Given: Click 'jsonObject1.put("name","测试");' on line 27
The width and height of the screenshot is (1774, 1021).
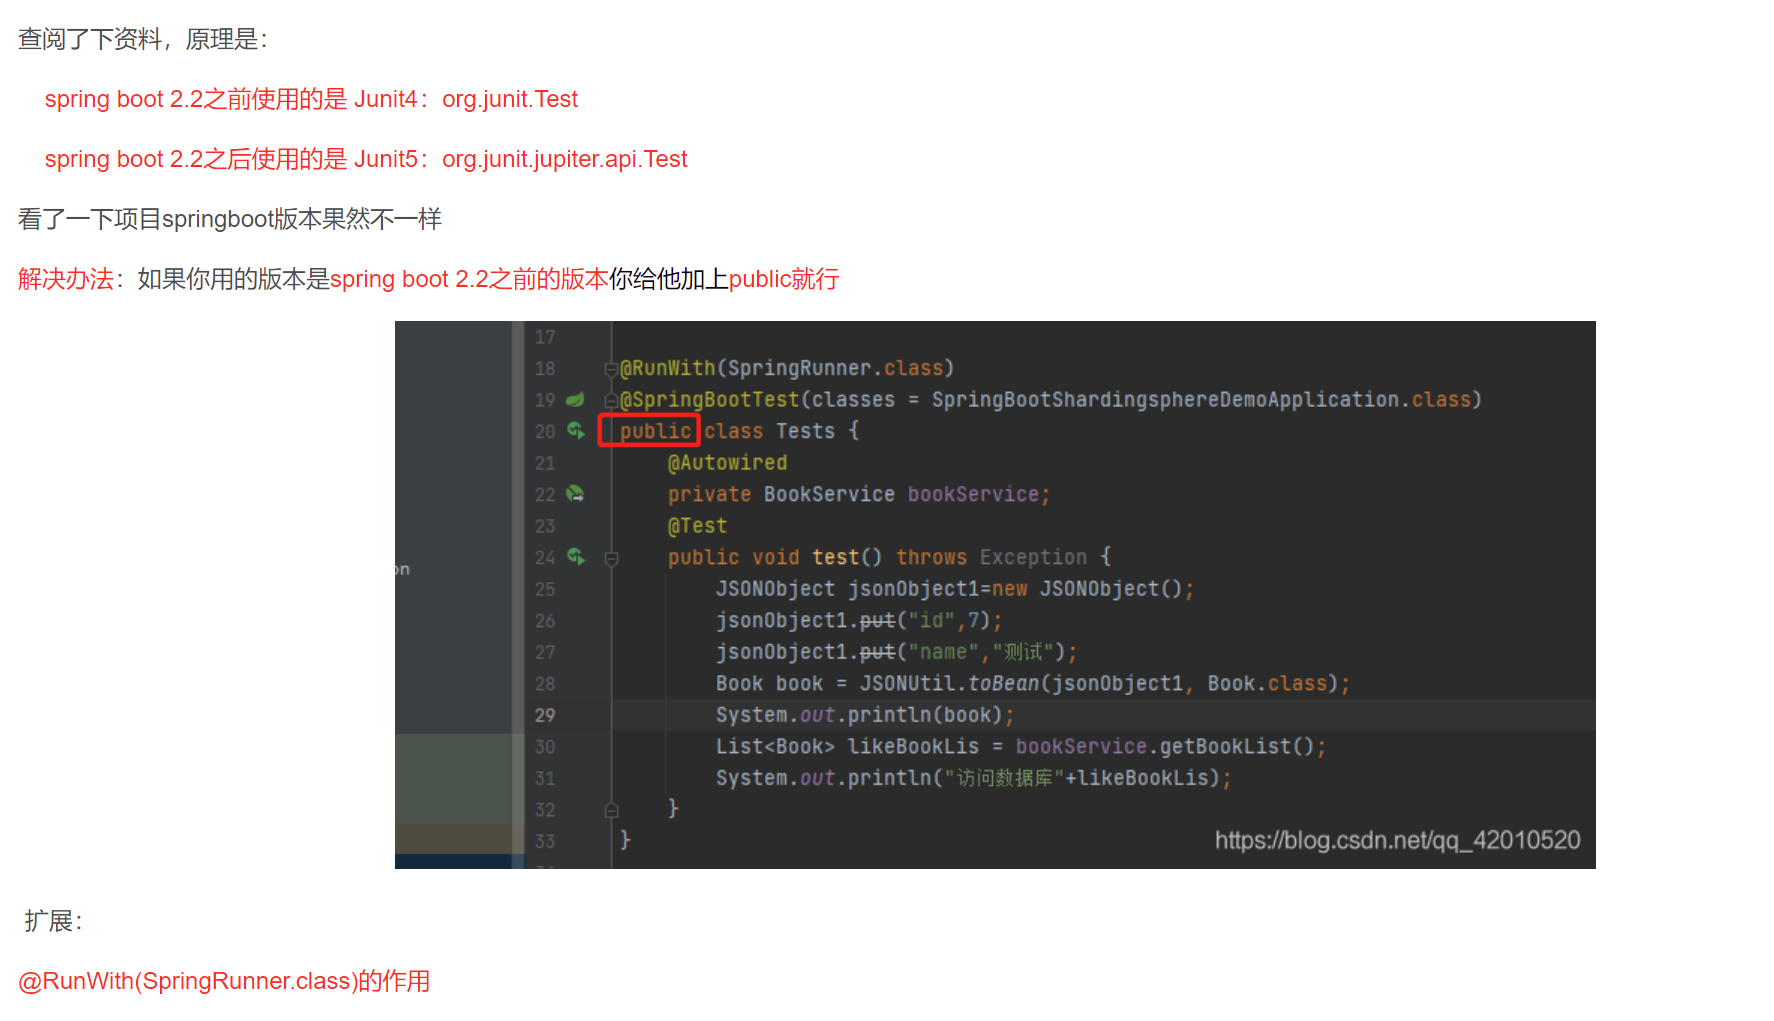Looking at the screenshot, I should tap(896, 652).
